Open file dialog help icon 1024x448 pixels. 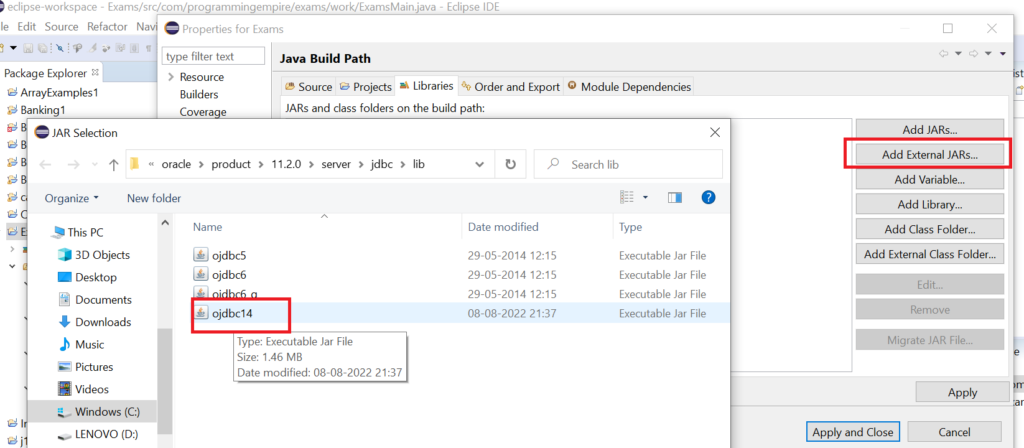coord(708,197)
